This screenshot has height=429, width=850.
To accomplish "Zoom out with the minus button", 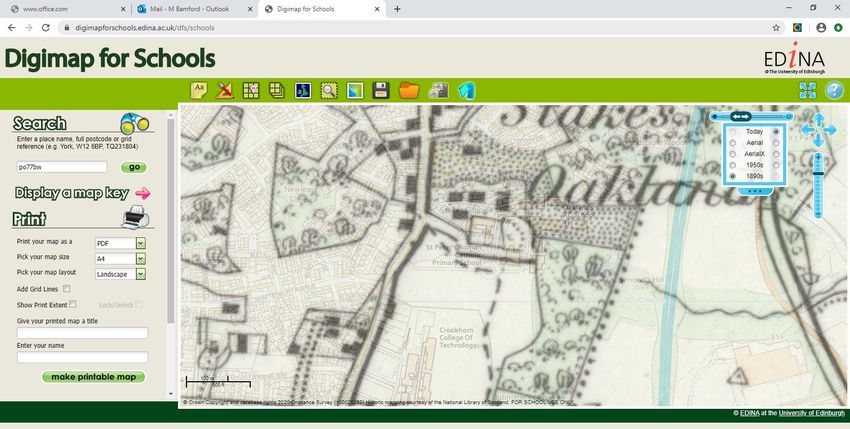I will pyautogui.click(x=819, y=214).
